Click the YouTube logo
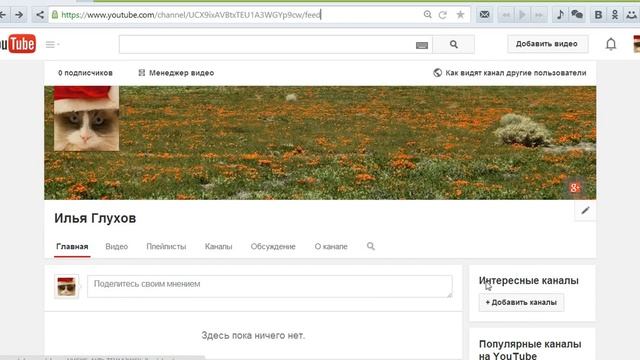Image resolution: width=640 pixels, height=360 pixels. (x=18, y=44)
